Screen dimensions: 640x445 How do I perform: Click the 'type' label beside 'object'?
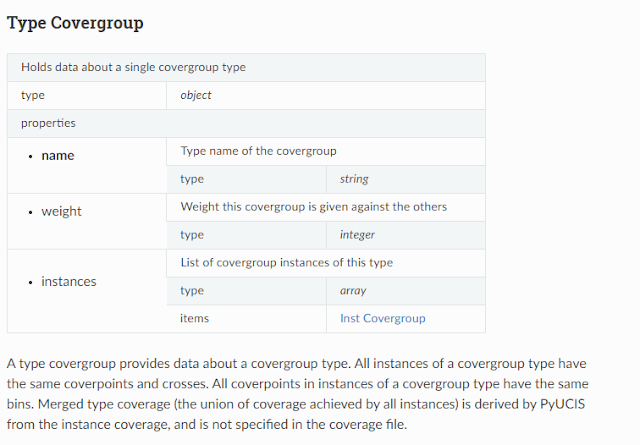pos(33,95)
